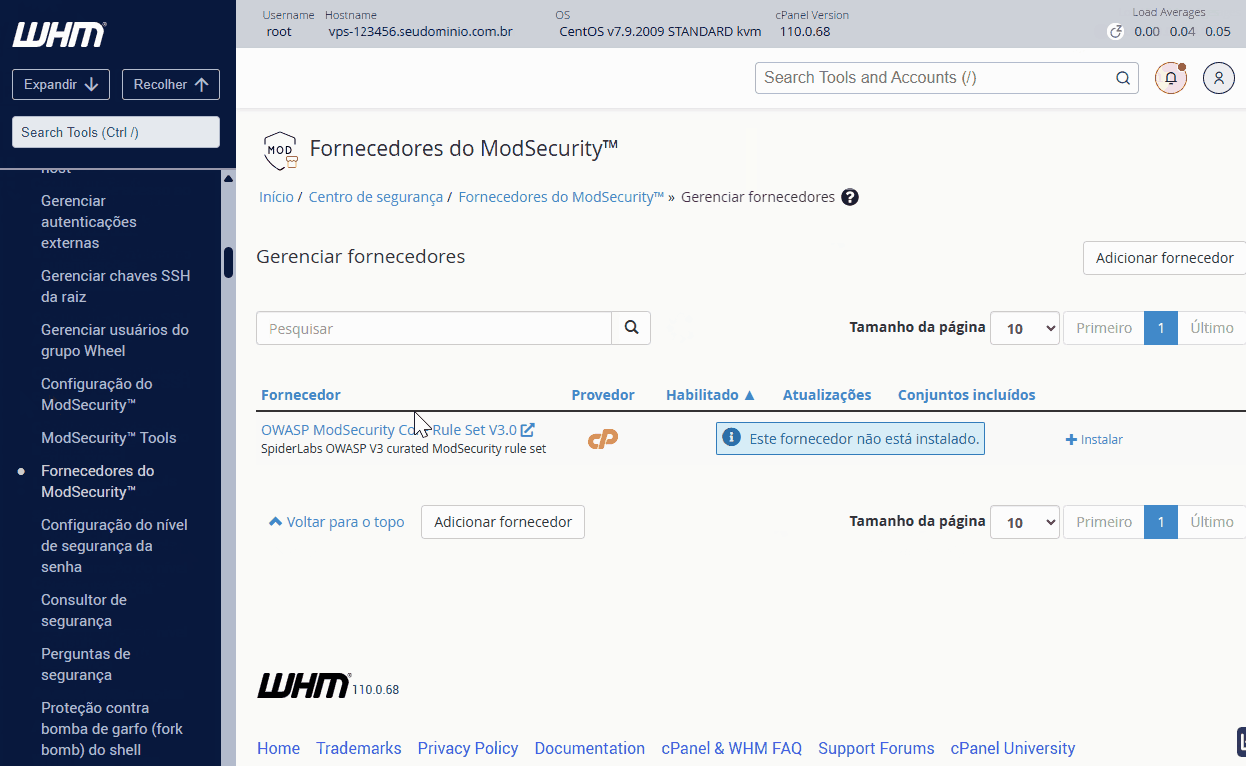Click the top Adicionar fornecedor button
This screenshot has width=1246, height=766.
click(x=1165, y=258)
